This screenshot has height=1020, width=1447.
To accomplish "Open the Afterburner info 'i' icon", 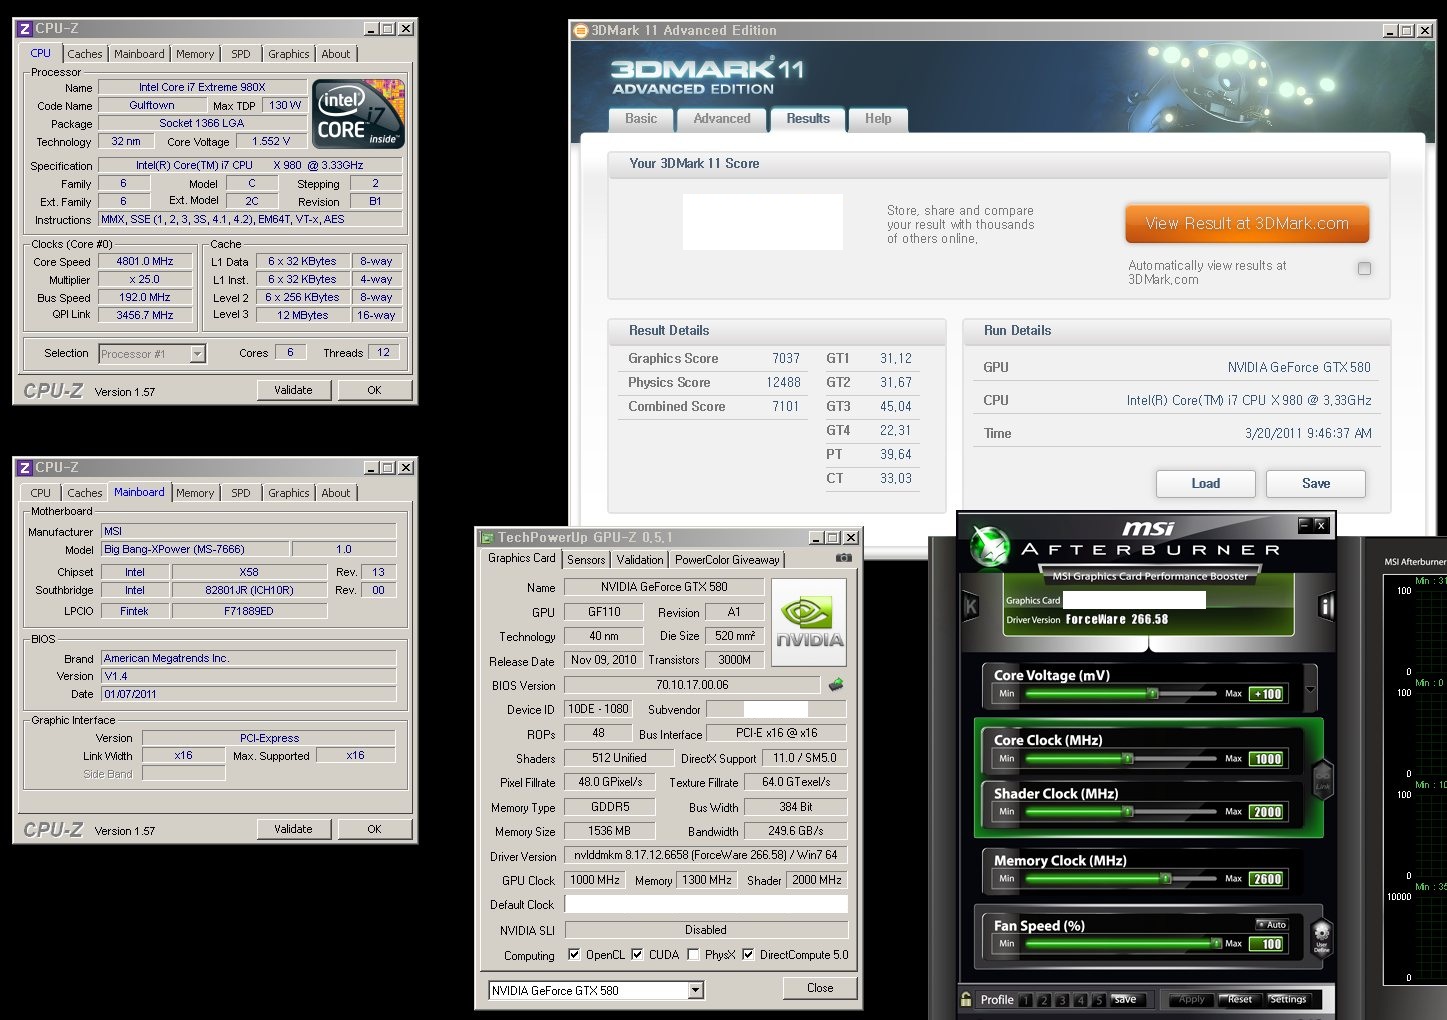I will (x=1327, y=606).
